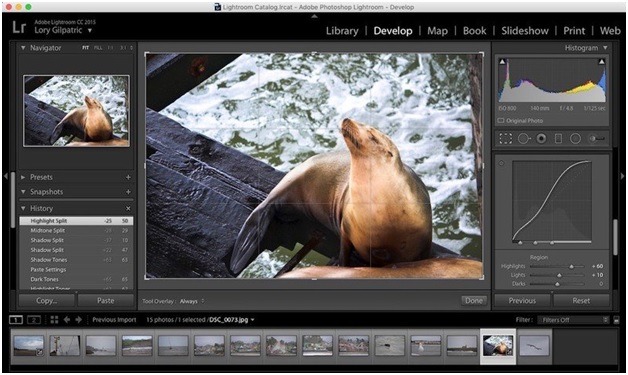628x375 pixels.
Task: Open DSC_0073.jpg filmstrip source dropdown
Action: 253,320
